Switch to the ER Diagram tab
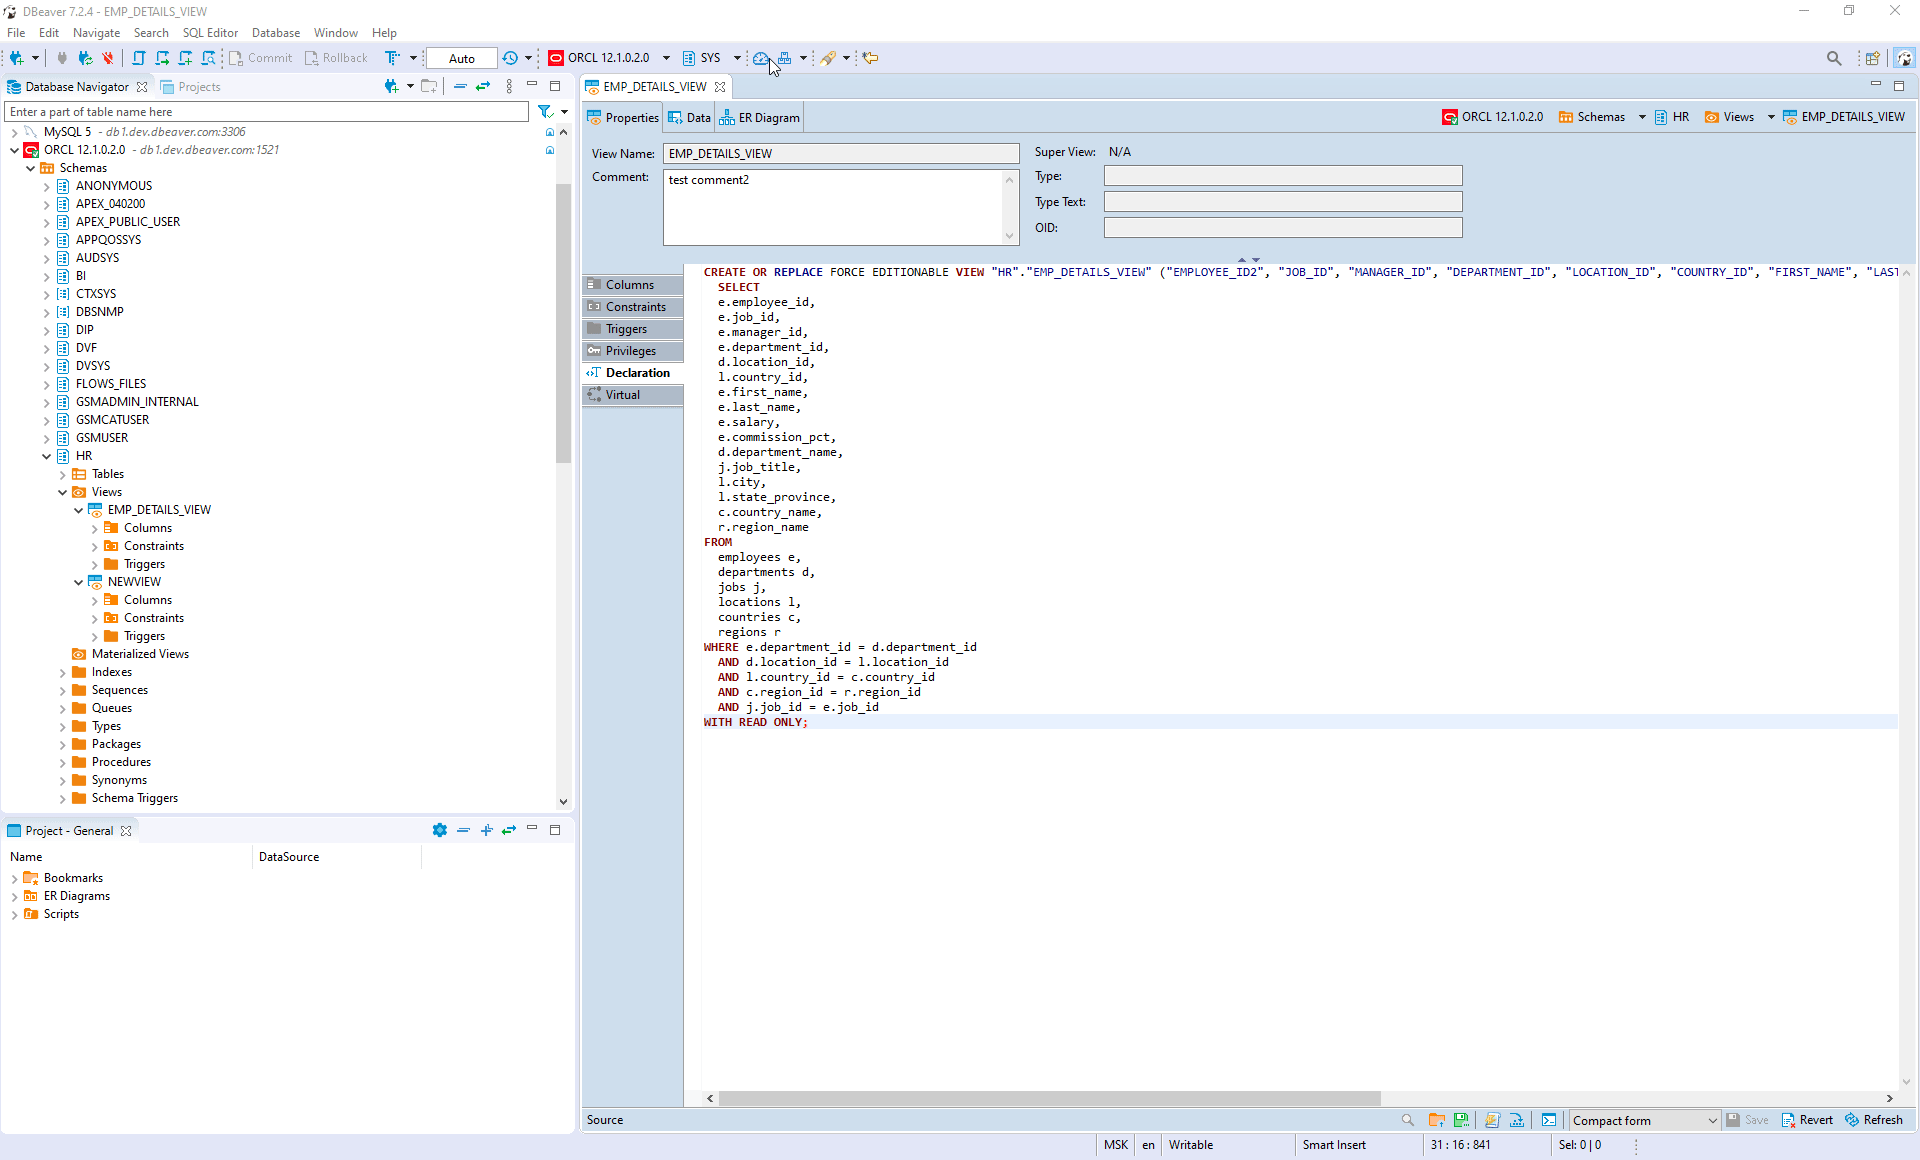This screenshot has width=1920, height=1160. 759,117
